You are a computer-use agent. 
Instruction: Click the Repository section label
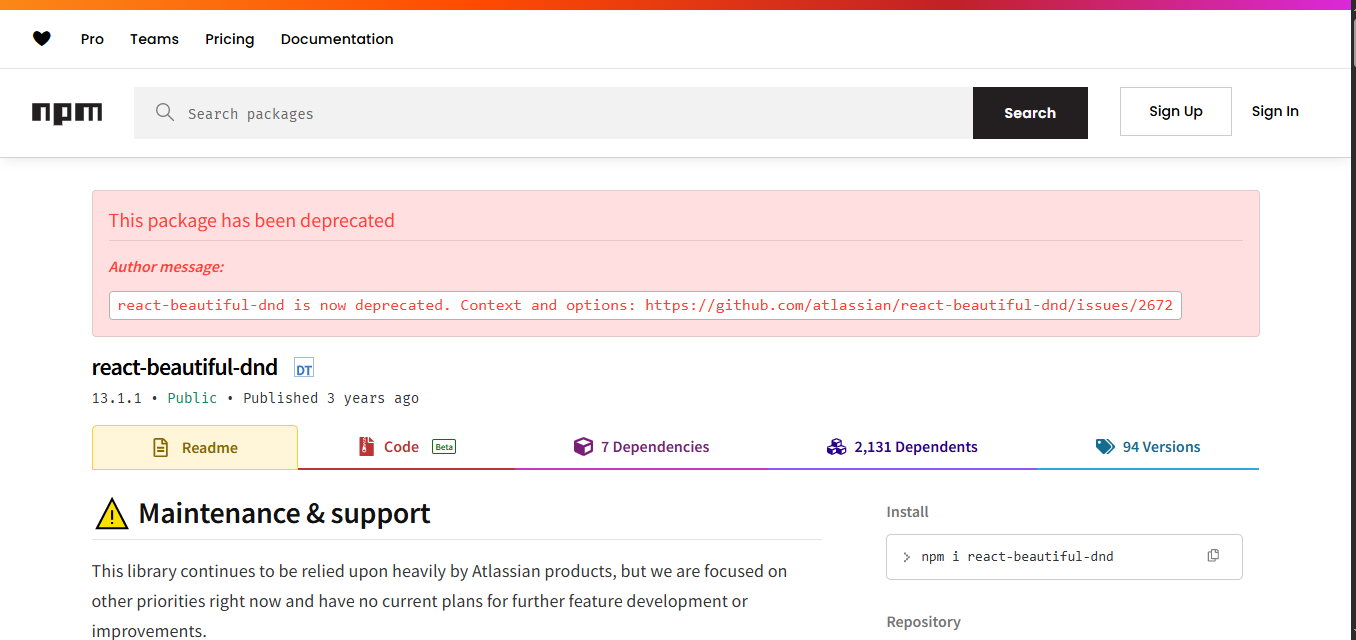click(923, 622)
